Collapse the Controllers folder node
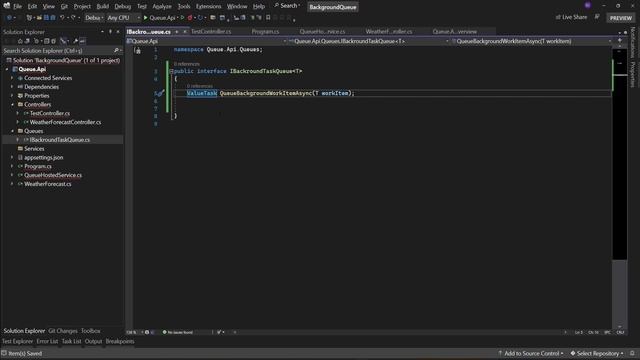640x360 pixels. point(12,104)
